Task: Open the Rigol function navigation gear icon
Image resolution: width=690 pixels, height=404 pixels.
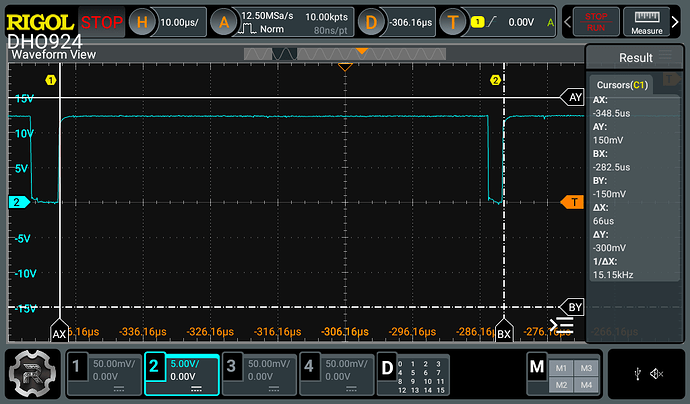Action: click(x=32, y=374)
